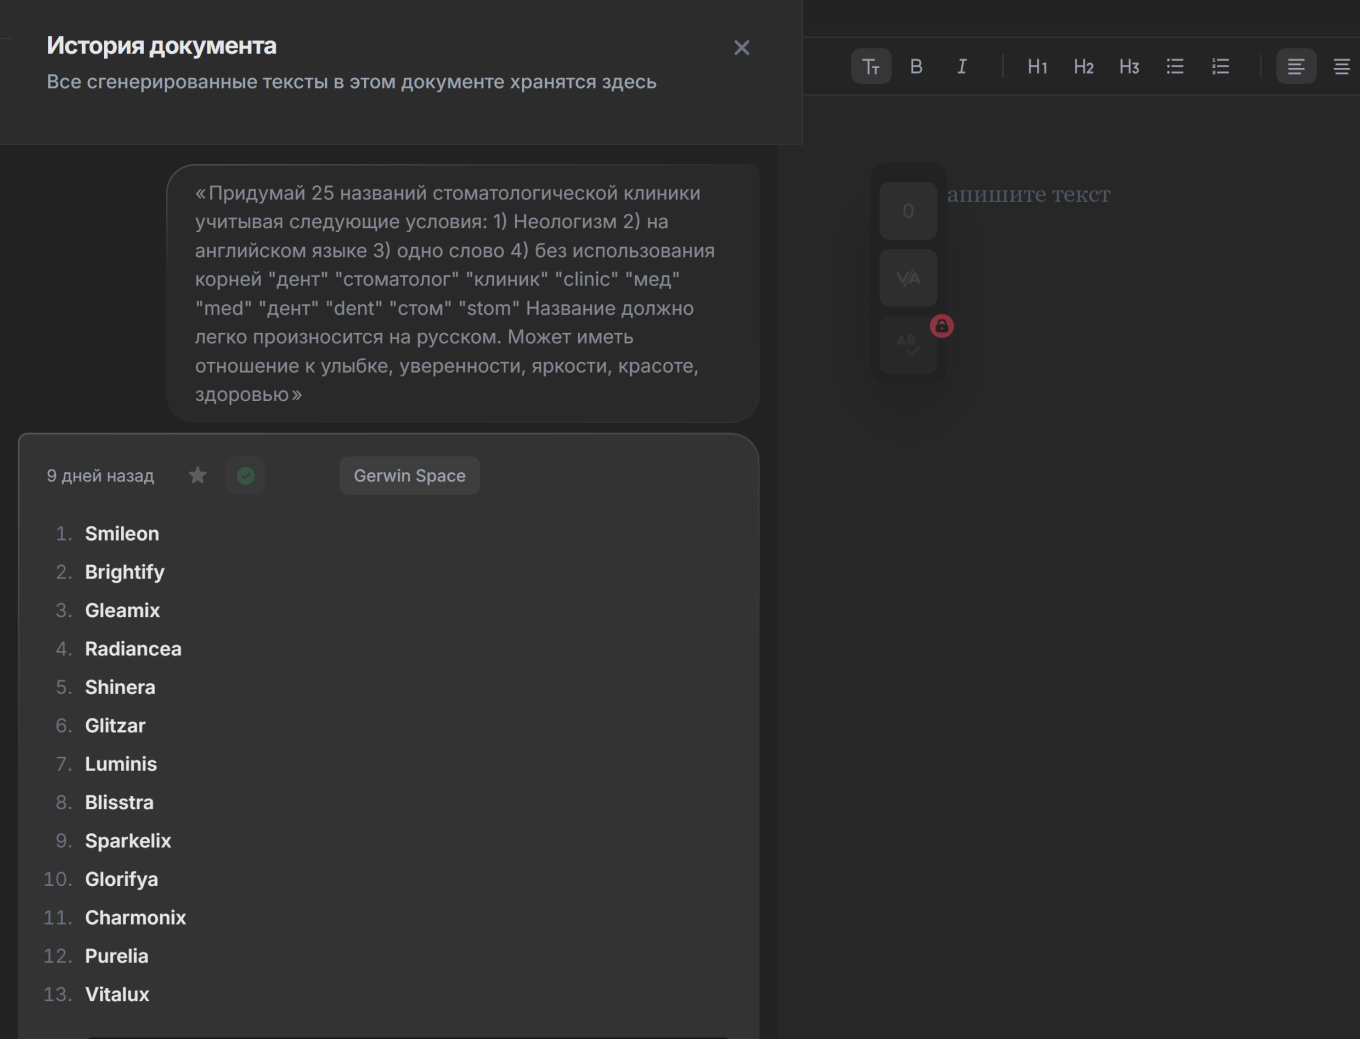Viewport: 1360px width, 1039px height.
Task: Select the normal text size tool
Action: point(871,67)
